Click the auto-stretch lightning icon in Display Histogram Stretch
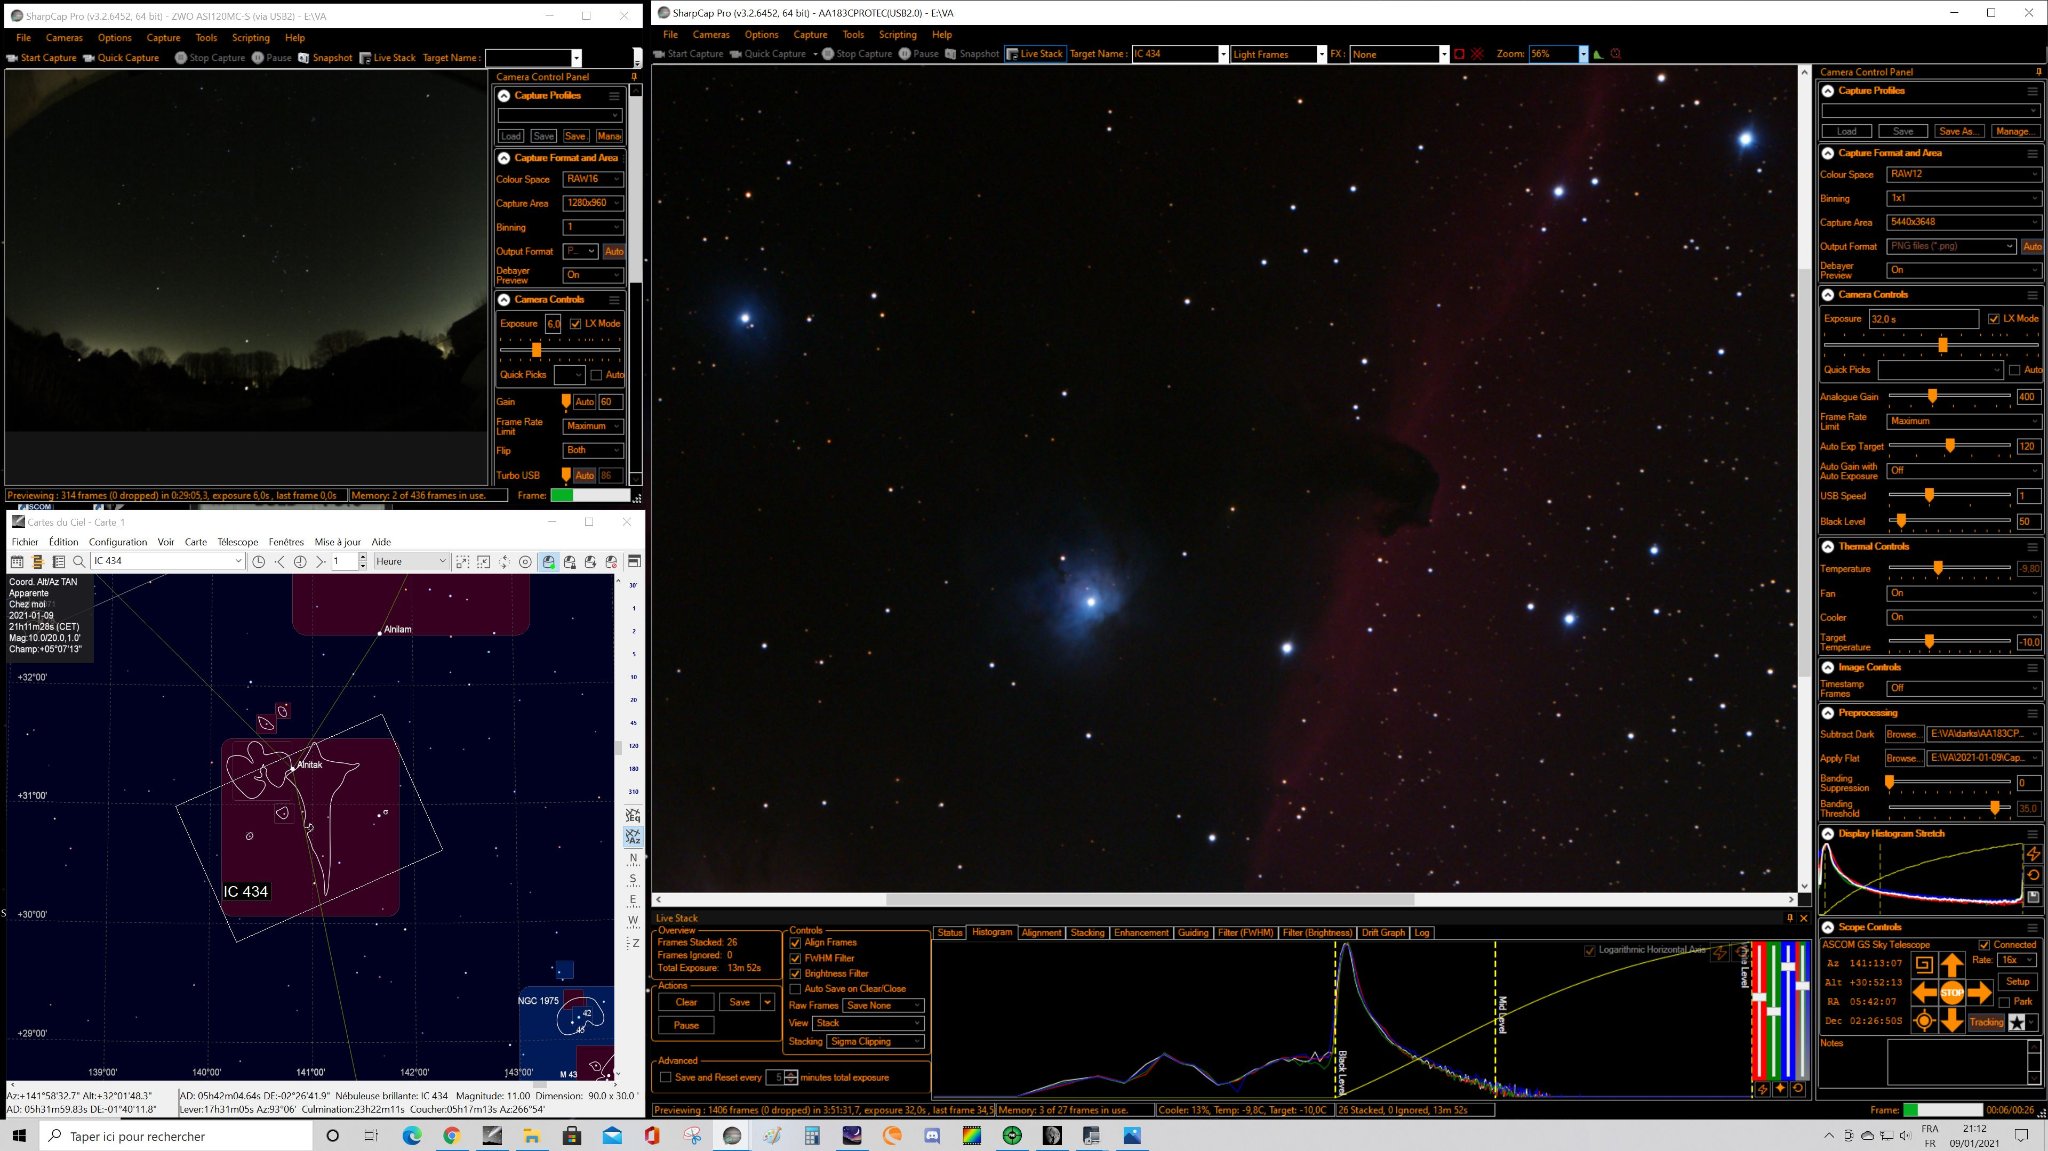 coord(2033,854)
